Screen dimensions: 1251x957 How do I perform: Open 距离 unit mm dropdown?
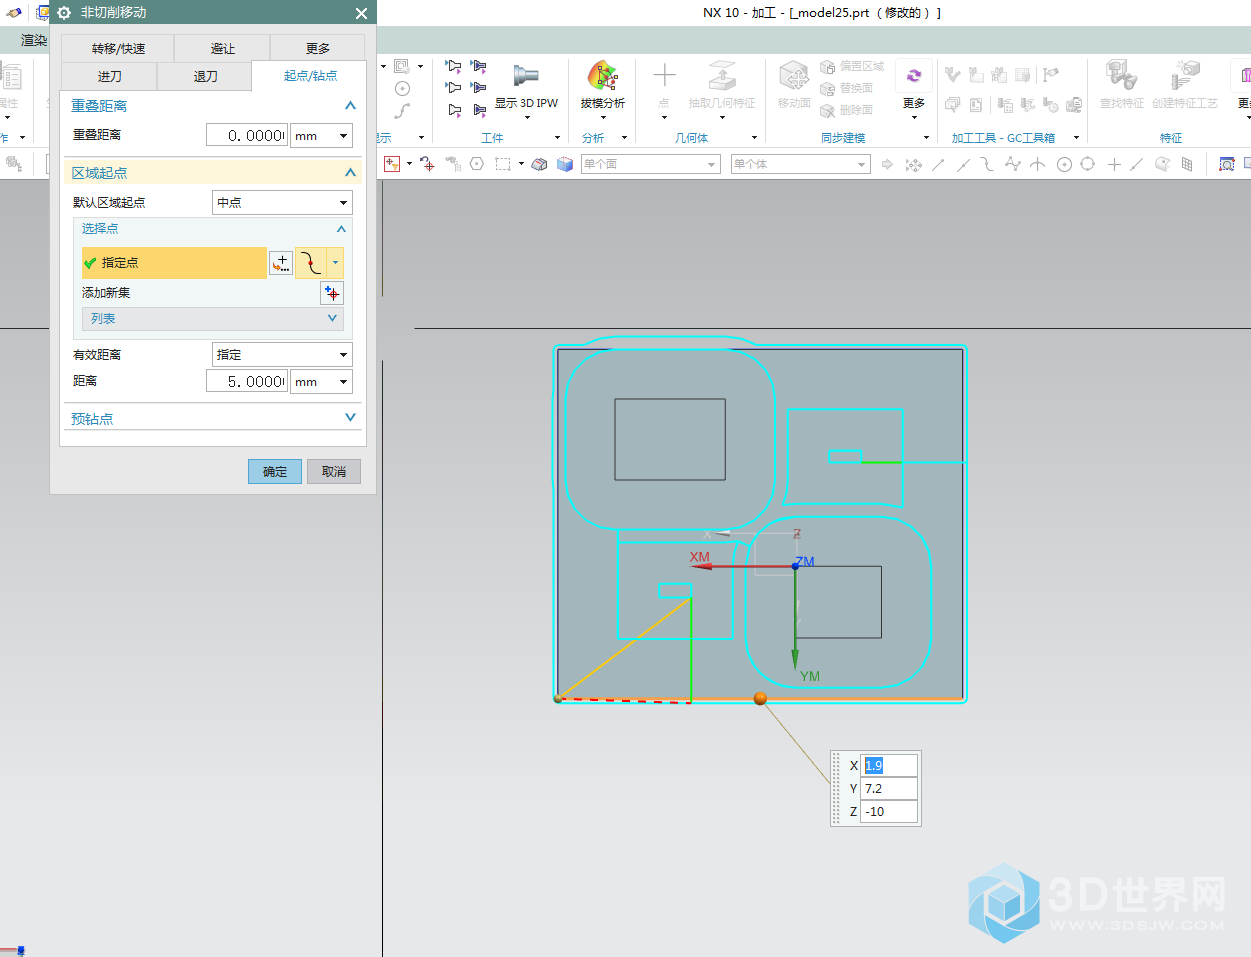coord(321,381)
